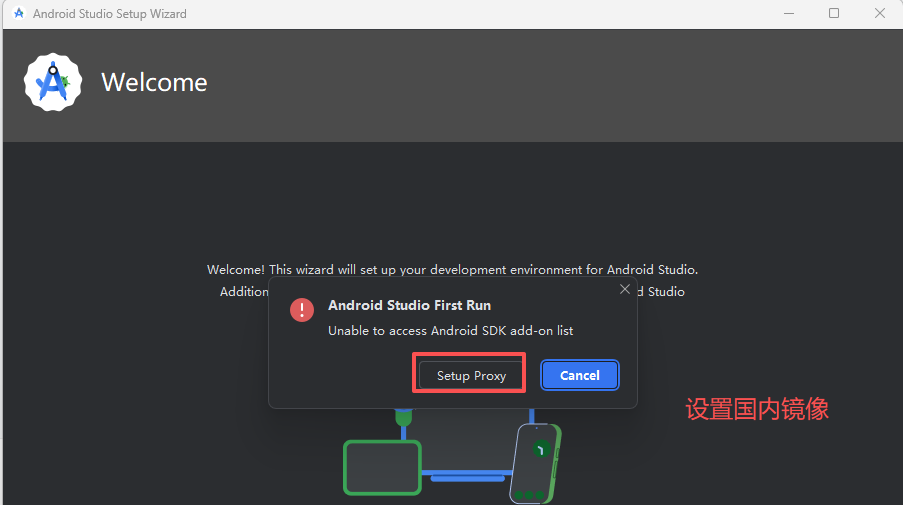This screenshot has width=903, height=505.
Task: Click the Android Studio logo in header
Action: [x=53, y=82]
